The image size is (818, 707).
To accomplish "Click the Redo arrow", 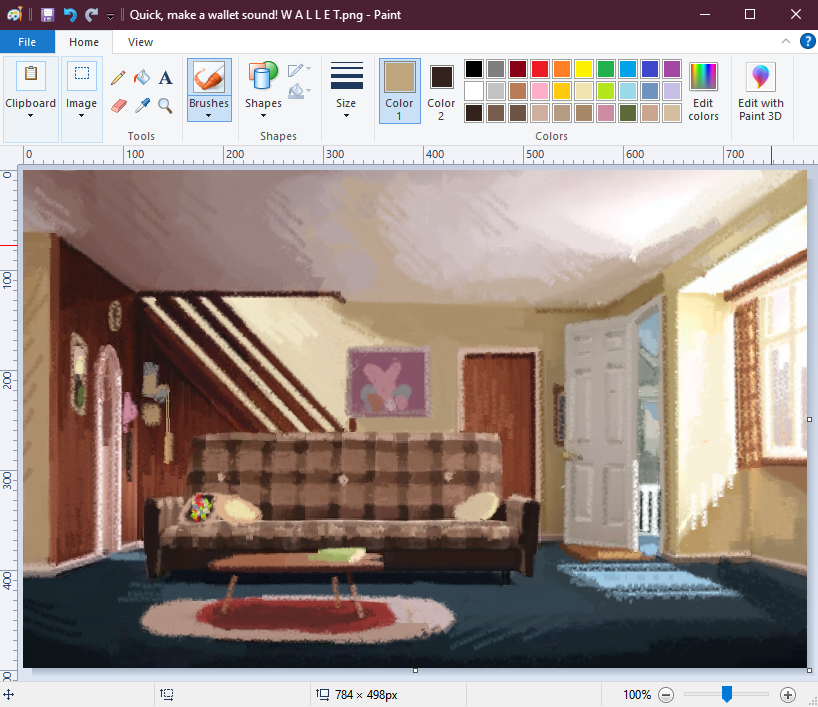I will pyautogui.click(x=92, y=15).
